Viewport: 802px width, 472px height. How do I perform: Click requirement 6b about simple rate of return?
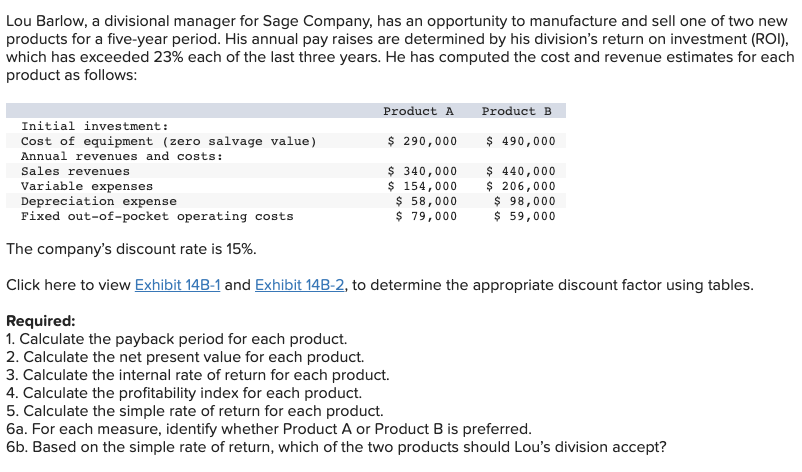(337, 447)
